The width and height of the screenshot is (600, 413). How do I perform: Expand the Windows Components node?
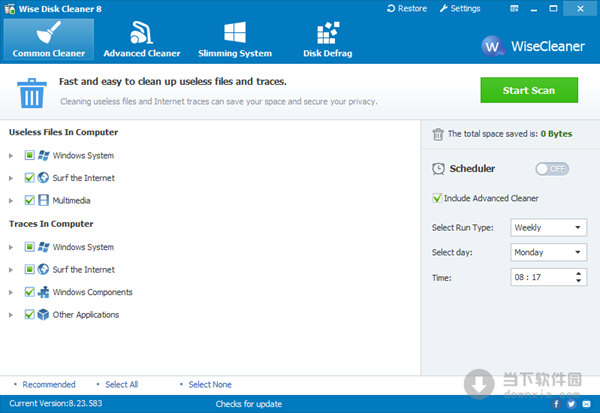[x=11, y=292]
